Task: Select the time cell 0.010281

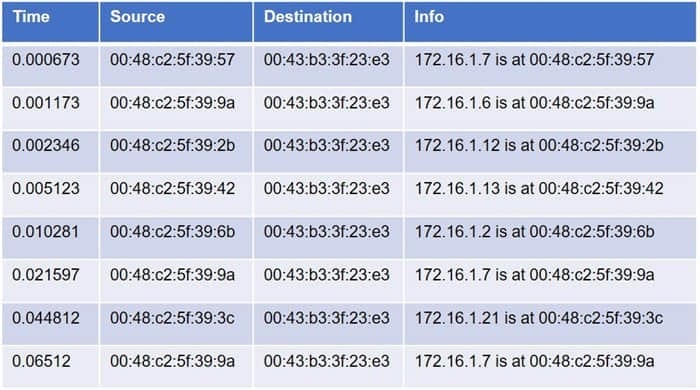Action: tap(50, 237)
